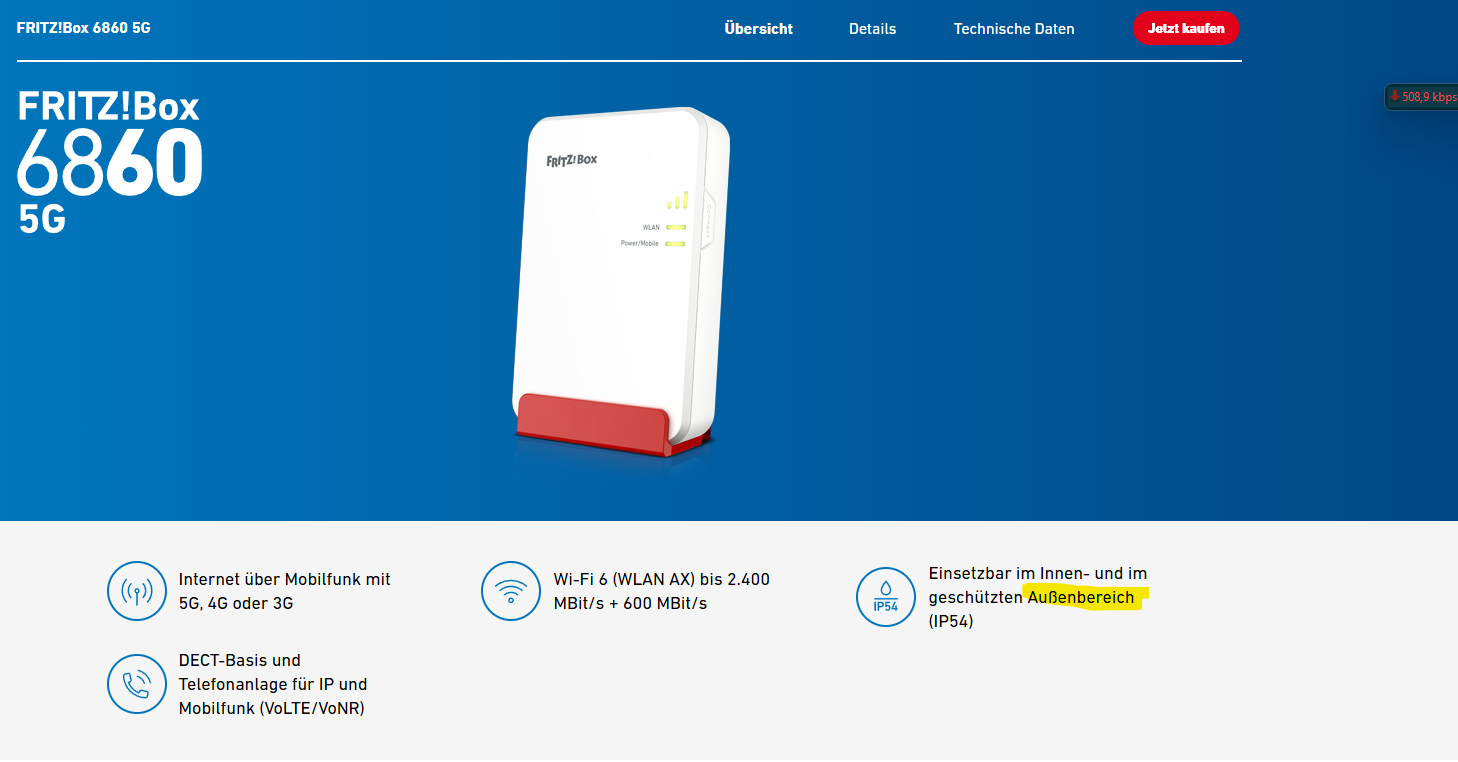Click the FRITZ!Box logo on the router
The width and height of the screenshot is (1458, 762).
pos(571,160)
